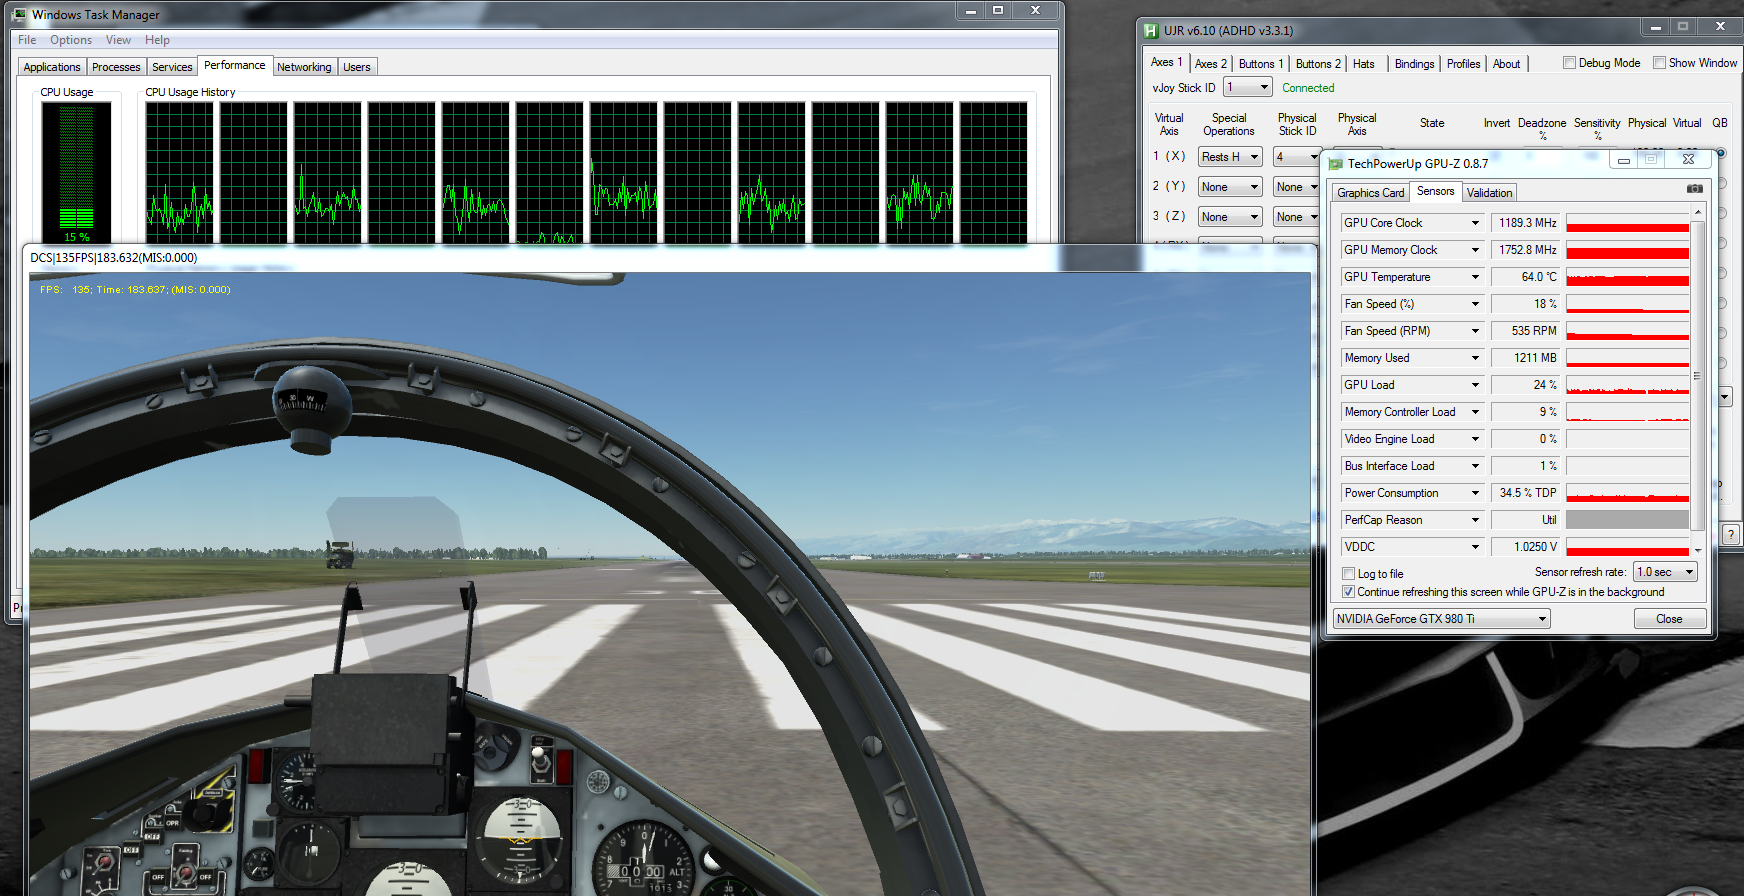Switch to GPU-Z Validation tab

(x=1490, y=193)
